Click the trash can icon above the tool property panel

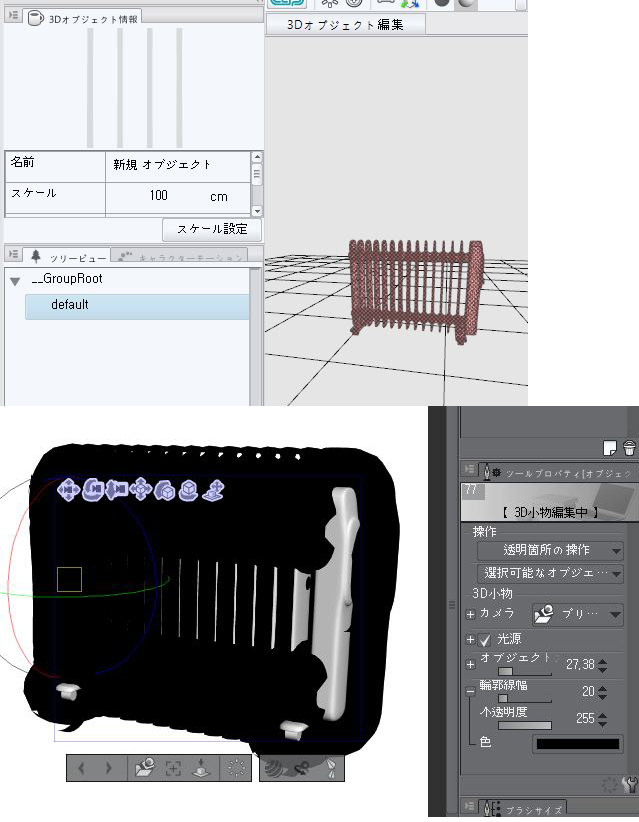point(629,448)
